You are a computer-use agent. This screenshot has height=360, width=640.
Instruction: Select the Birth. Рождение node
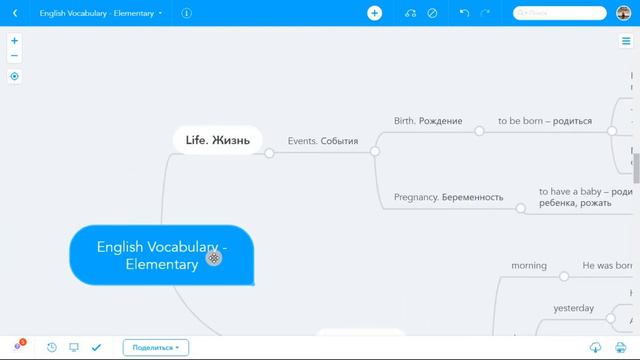click(428, 121)
